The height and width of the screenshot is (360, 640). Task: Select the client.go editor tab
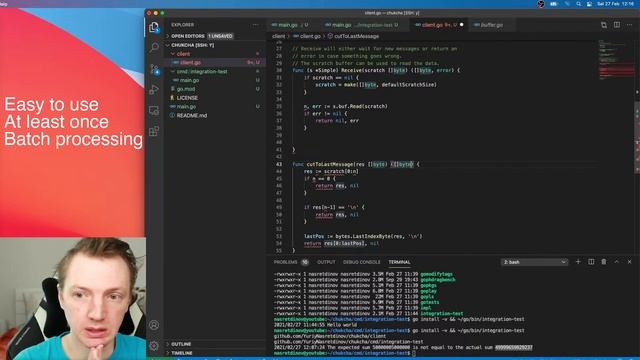pos(439,25)
